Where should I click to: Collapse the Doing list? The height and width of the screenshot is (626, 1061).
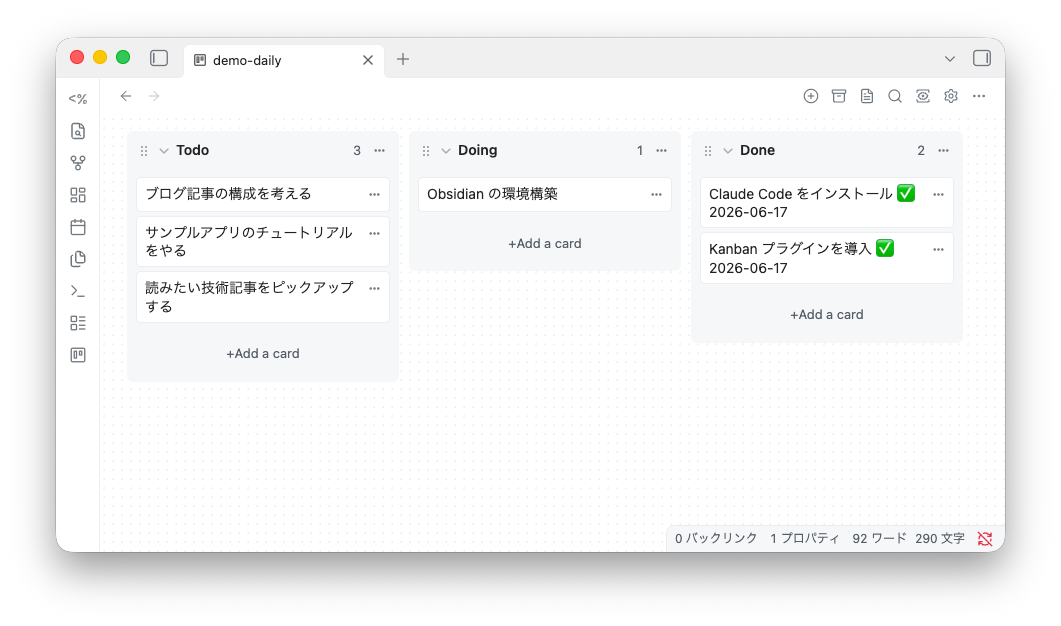pyautogui.click(x=446, y=150)
